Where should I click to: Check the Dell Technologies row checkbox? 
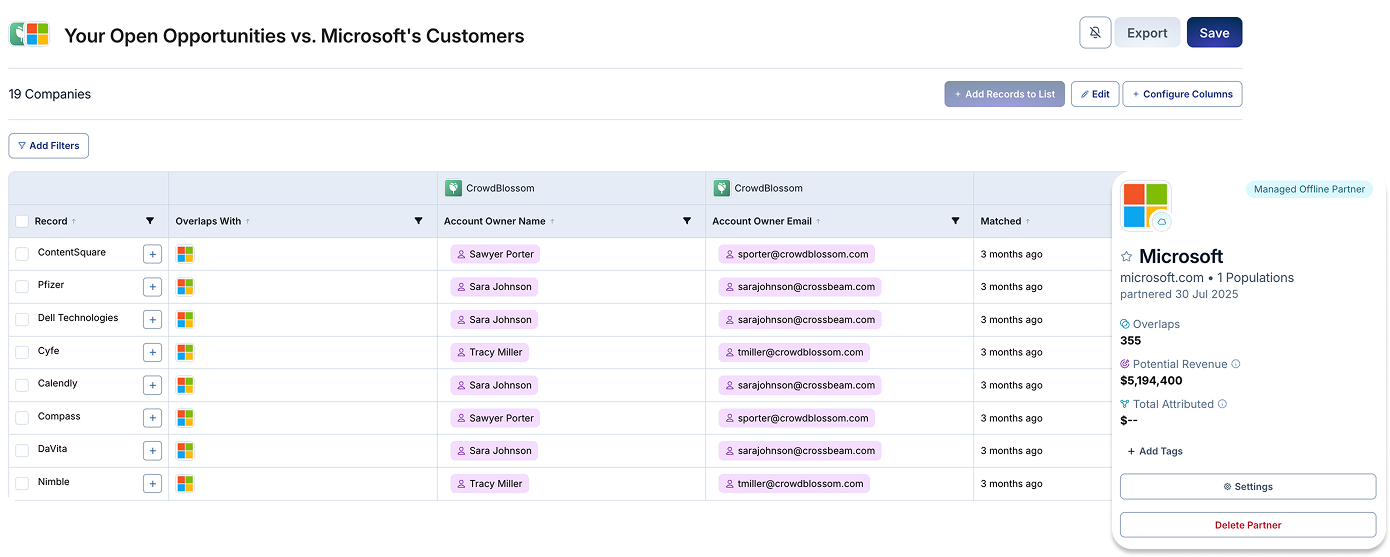(22, 320)
